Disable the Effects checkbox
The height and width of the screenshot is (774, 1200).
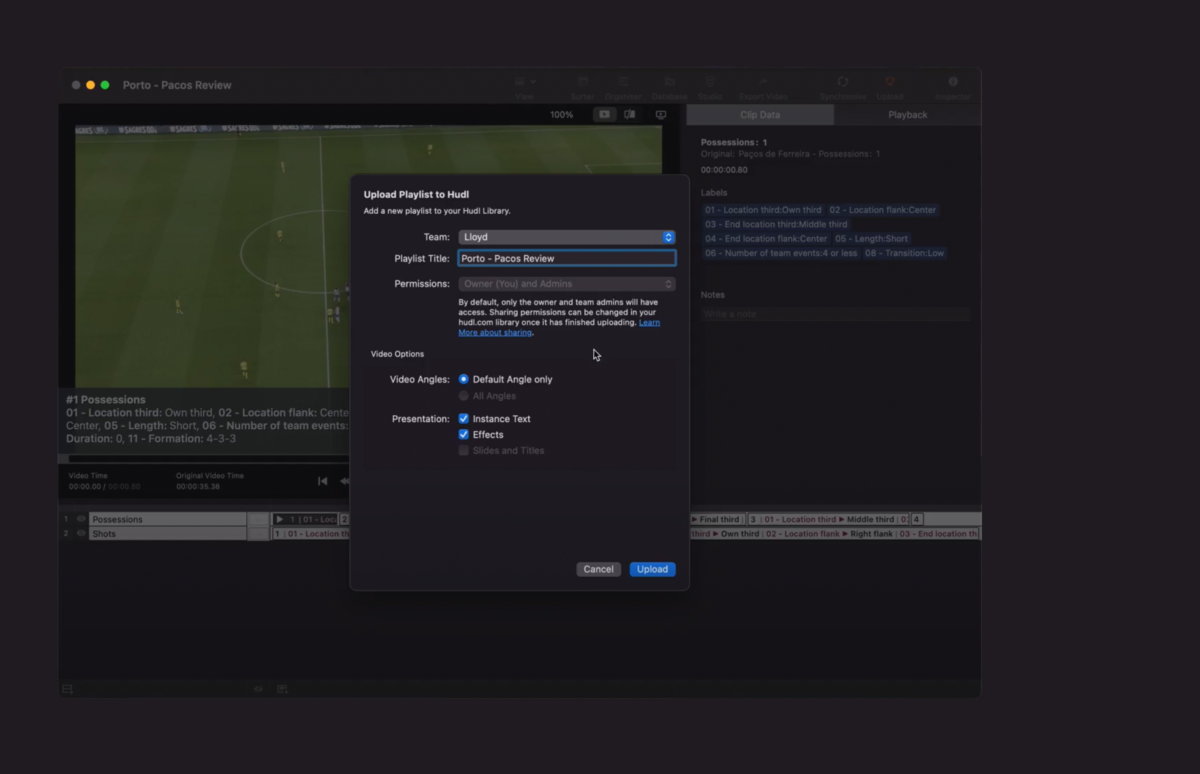(x=463, y=434)
